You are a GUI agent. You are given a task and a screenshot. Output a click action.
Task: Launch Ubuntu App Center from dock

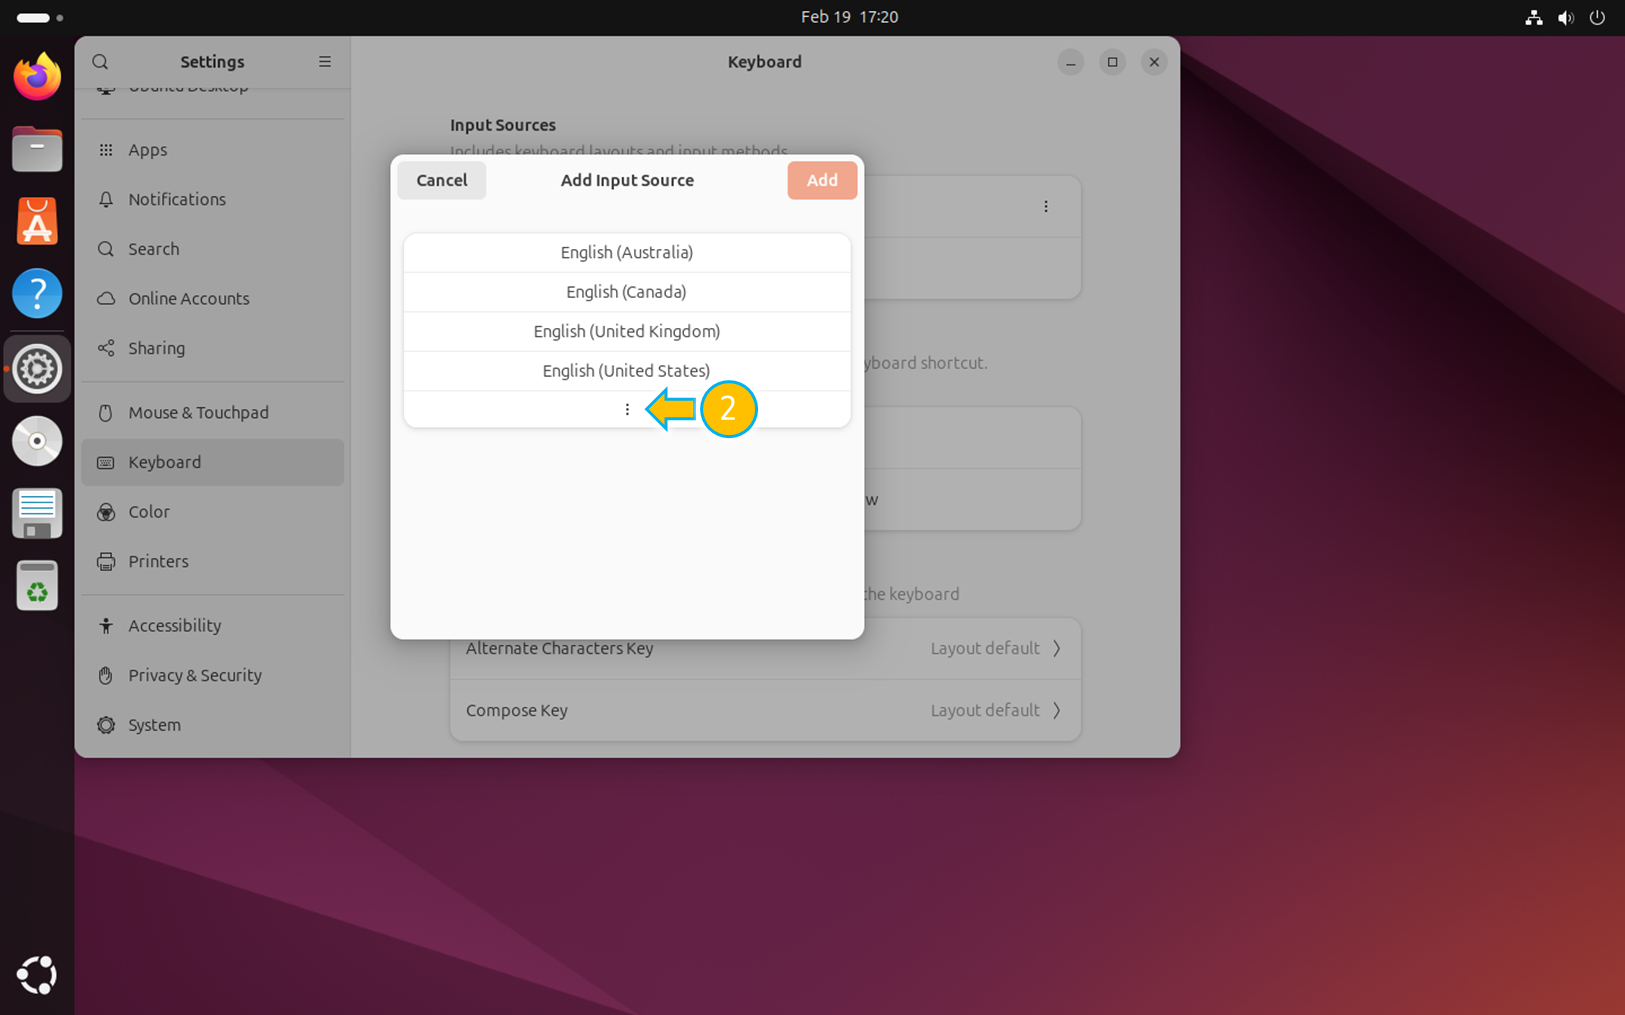tap(37, 221)
